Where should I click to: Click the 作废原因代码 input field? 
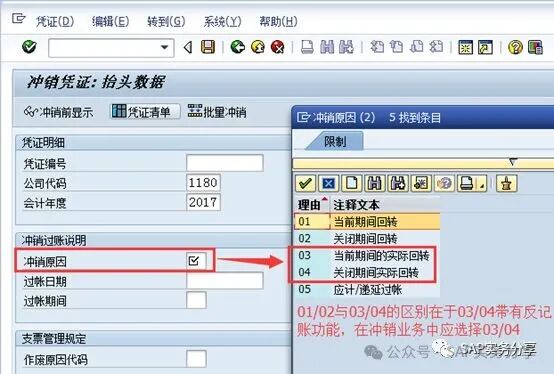[196, 359]
